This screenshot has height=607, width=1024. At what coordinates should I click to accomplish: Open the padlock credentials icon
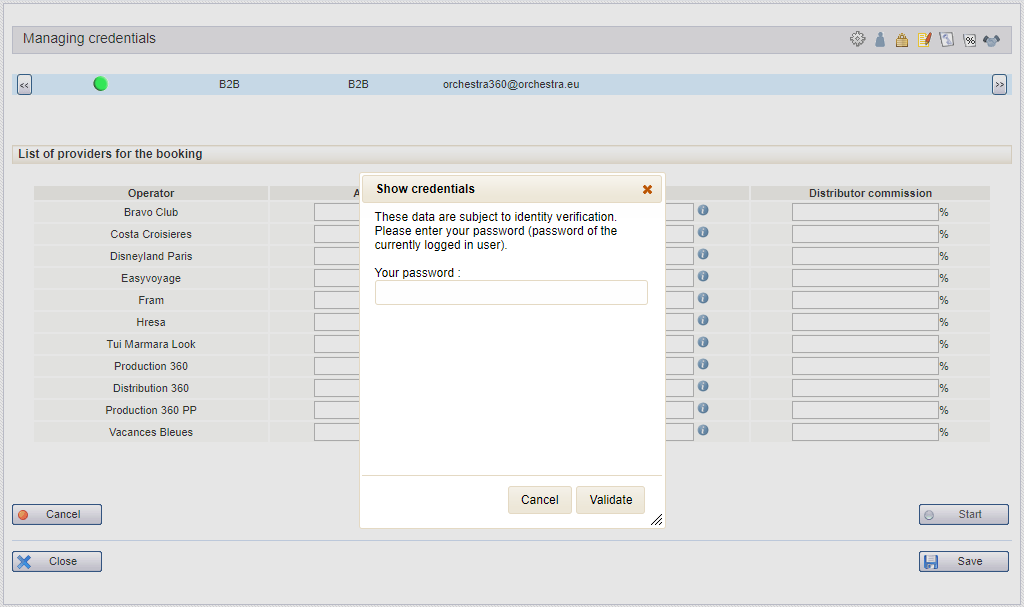pos(902,40)
